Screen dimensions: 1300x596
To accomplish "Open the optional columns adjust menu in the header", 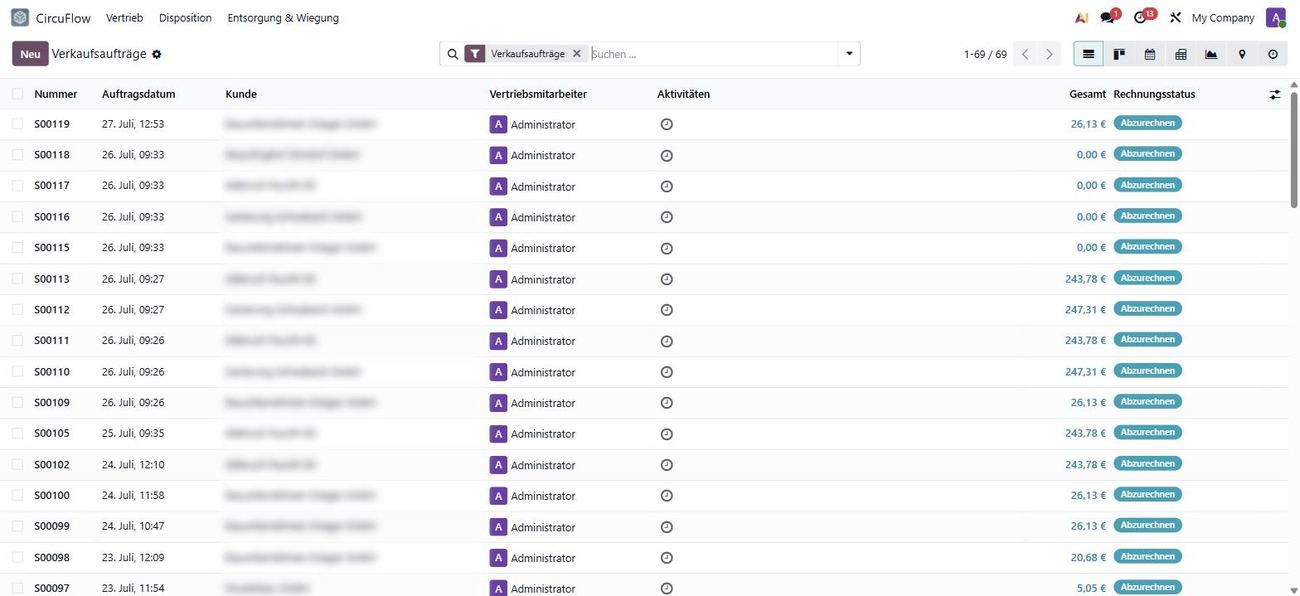I will 1275,94.
